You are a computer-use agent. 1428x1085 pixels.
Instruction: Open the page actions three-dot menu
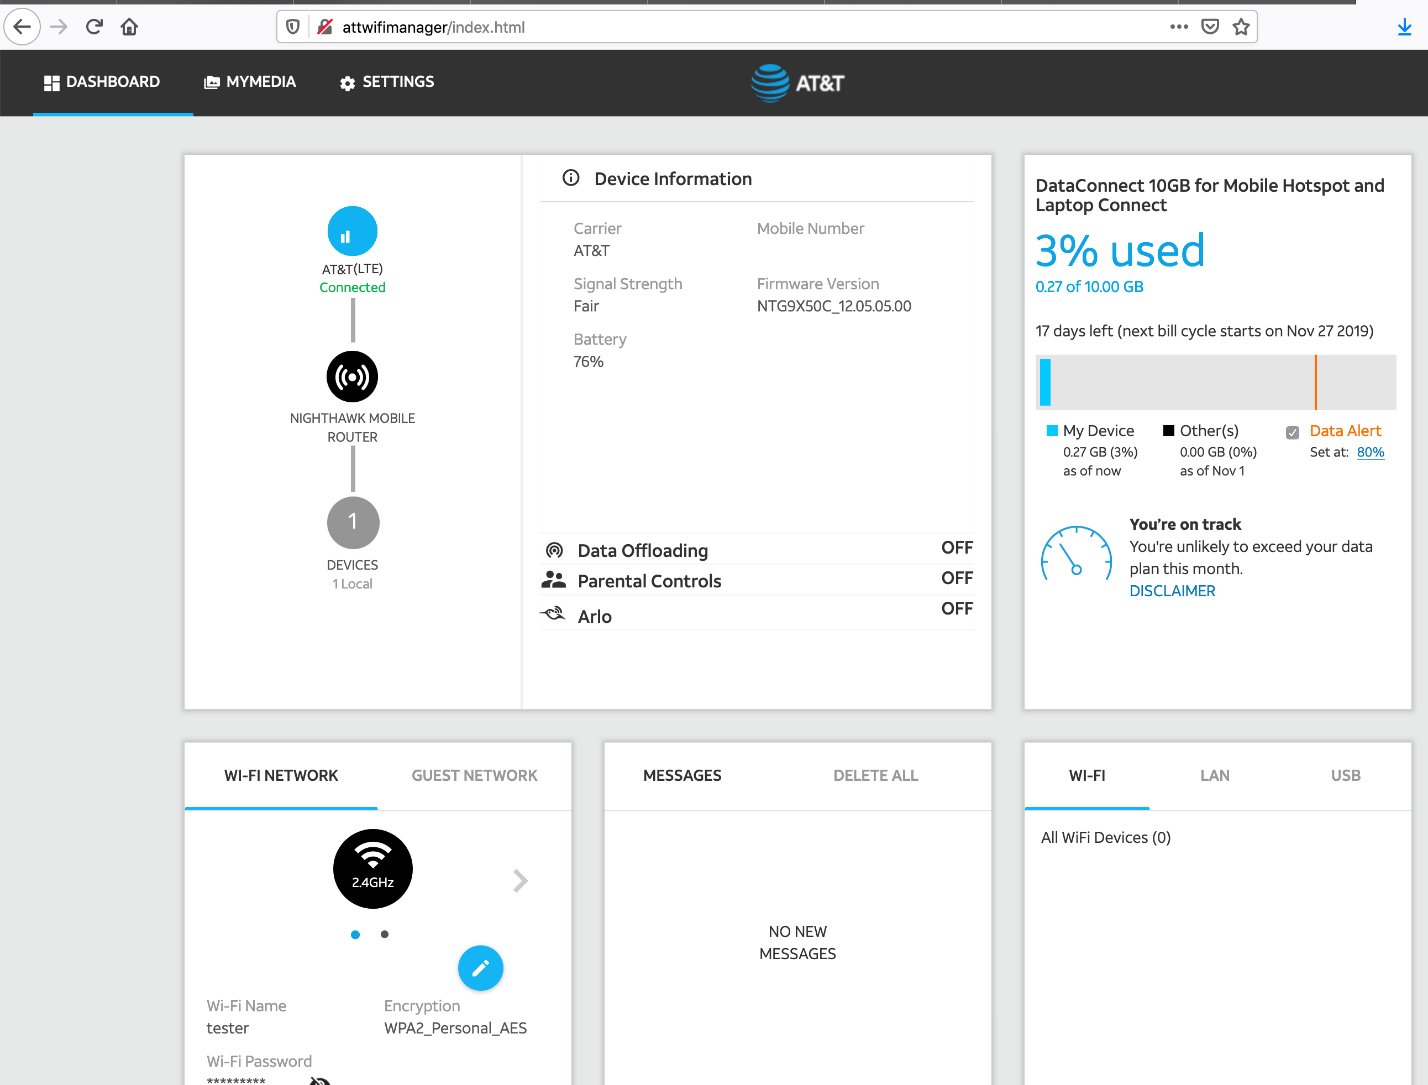[x=1179, y=27]
